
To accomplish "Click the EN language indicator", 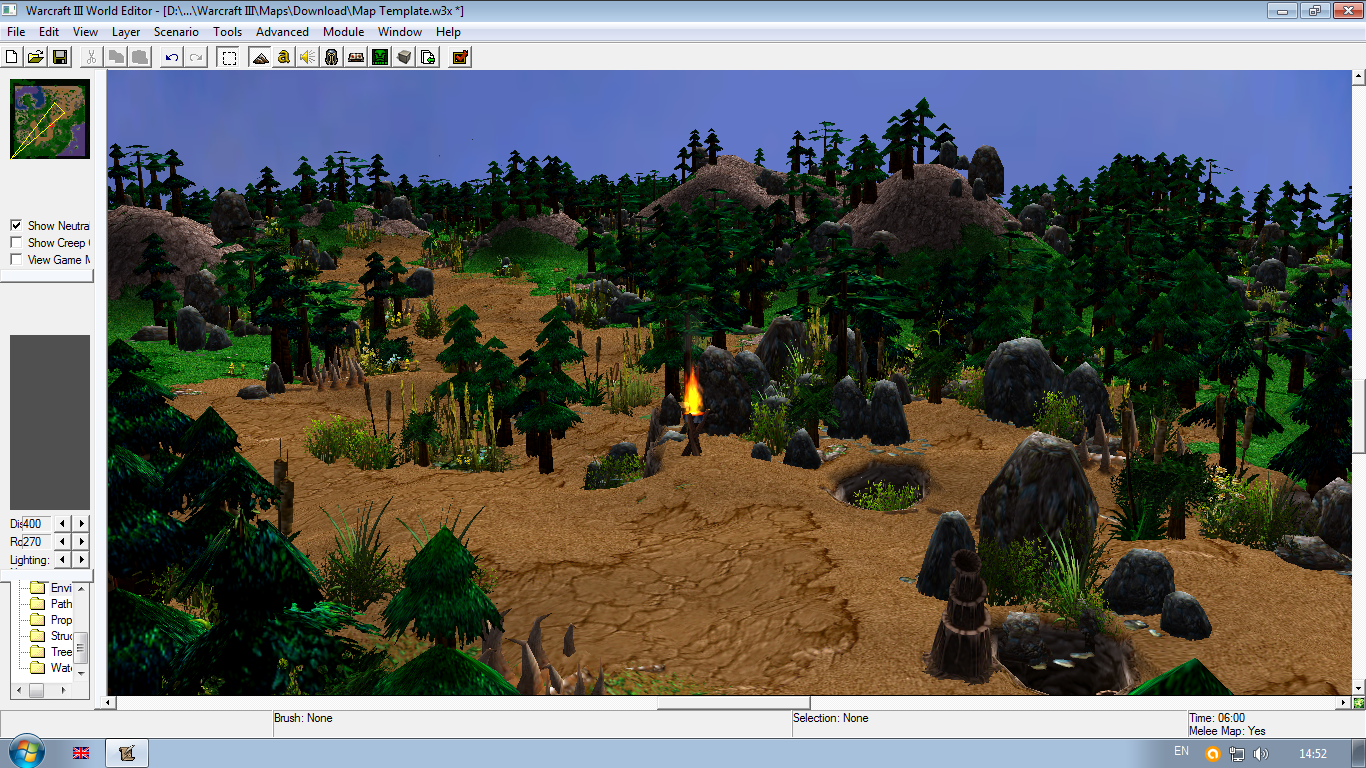I will 1181,752.
